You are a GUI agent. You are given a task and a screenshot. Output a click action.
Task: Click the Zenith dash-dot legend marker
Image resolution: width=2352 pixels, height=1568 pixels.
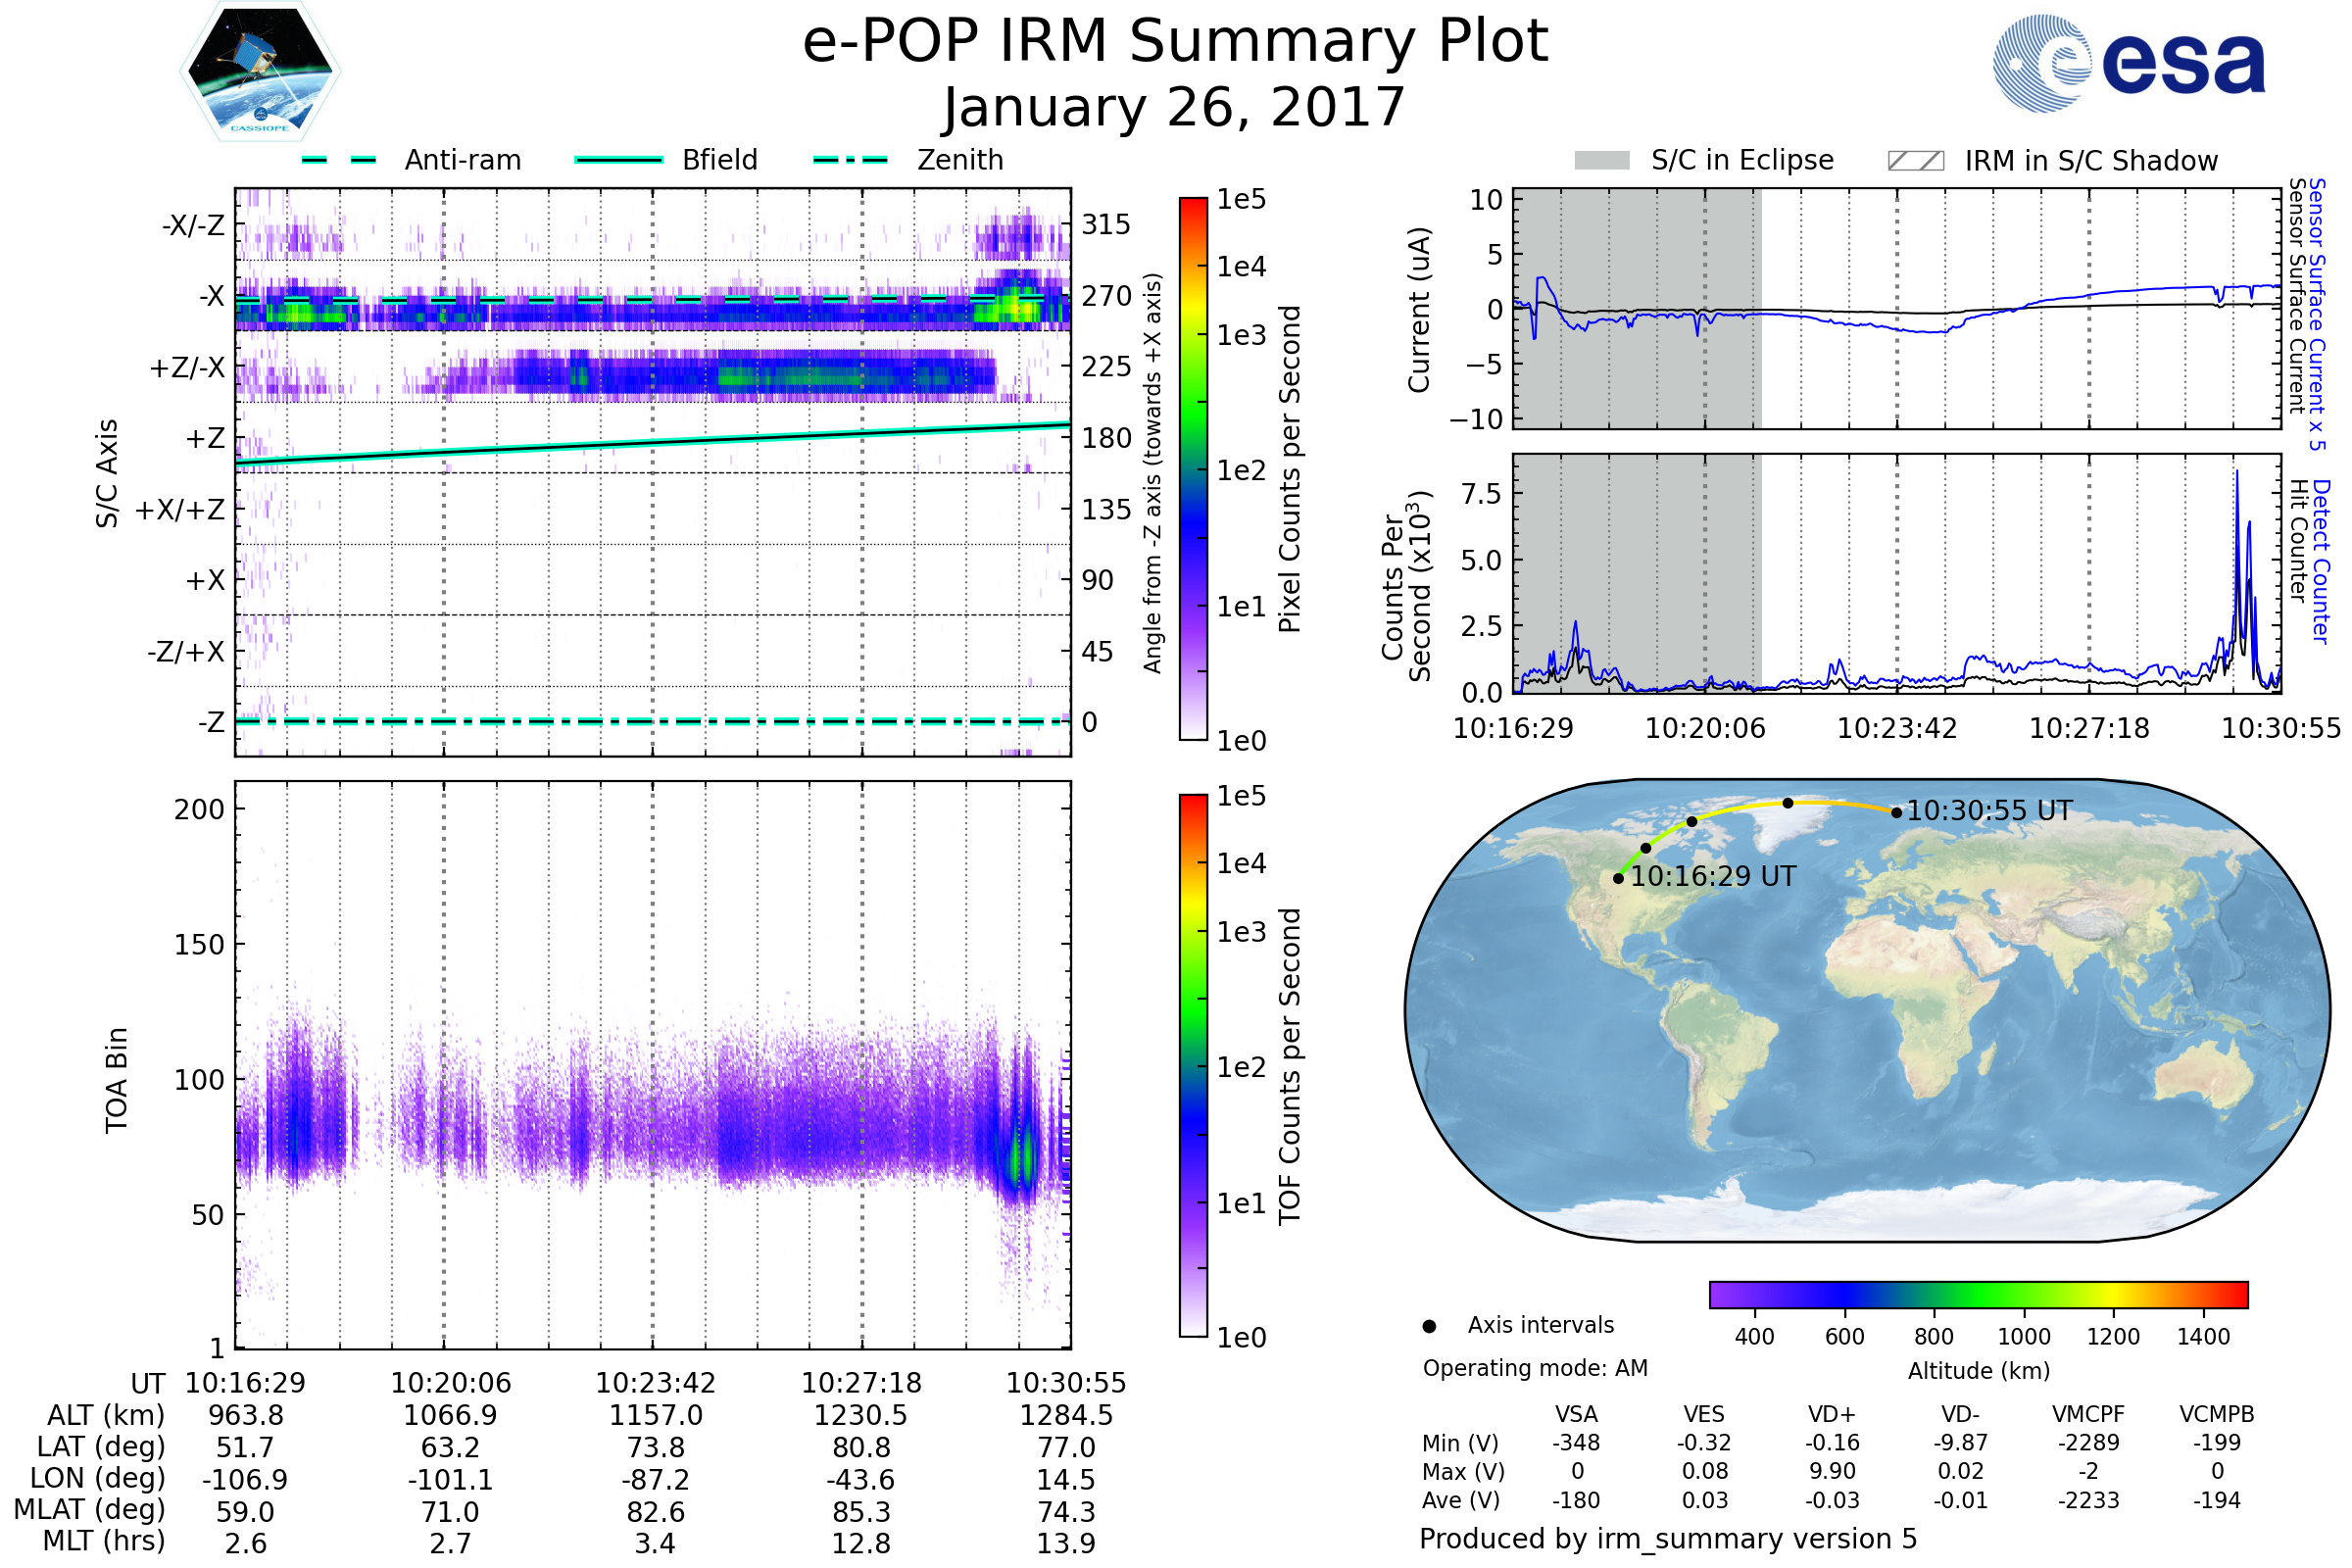pyautogui.click(x=850, y=160)
